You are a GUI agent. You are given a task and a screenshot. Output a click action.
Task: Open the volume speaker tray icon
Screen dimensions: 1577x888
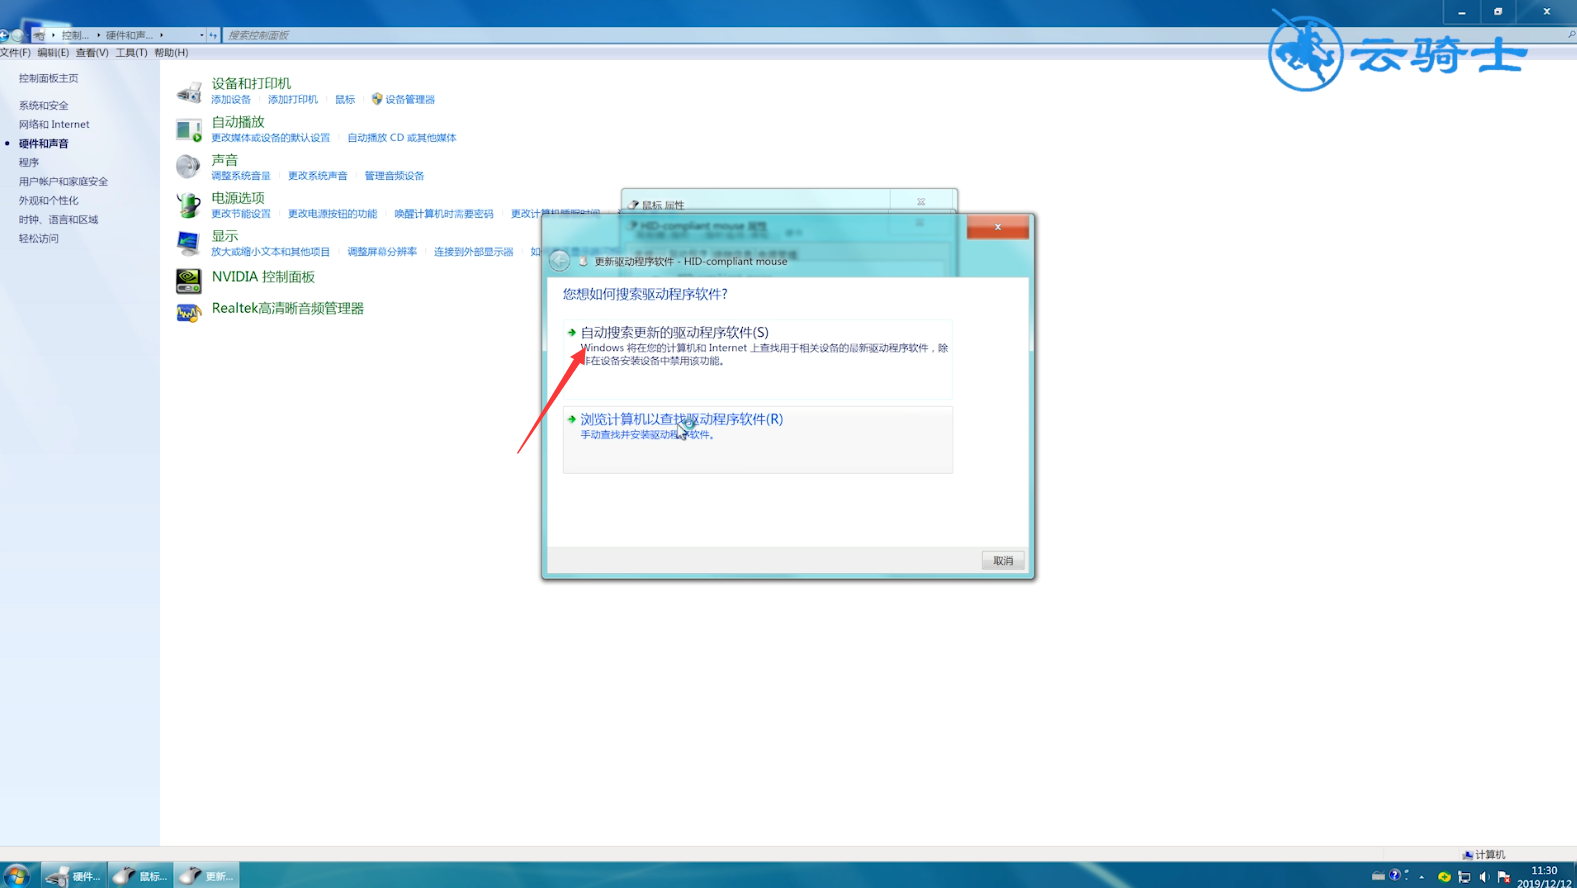(x=1484, y=877)
